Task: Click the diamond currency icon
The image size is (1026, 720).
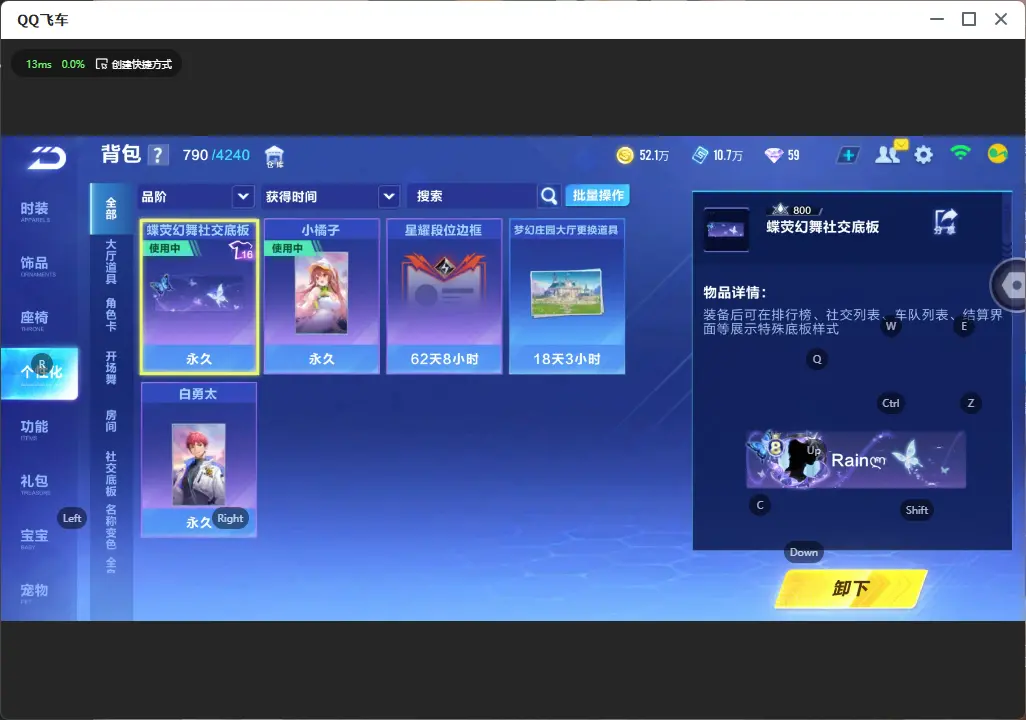Action: coord(773,155)
